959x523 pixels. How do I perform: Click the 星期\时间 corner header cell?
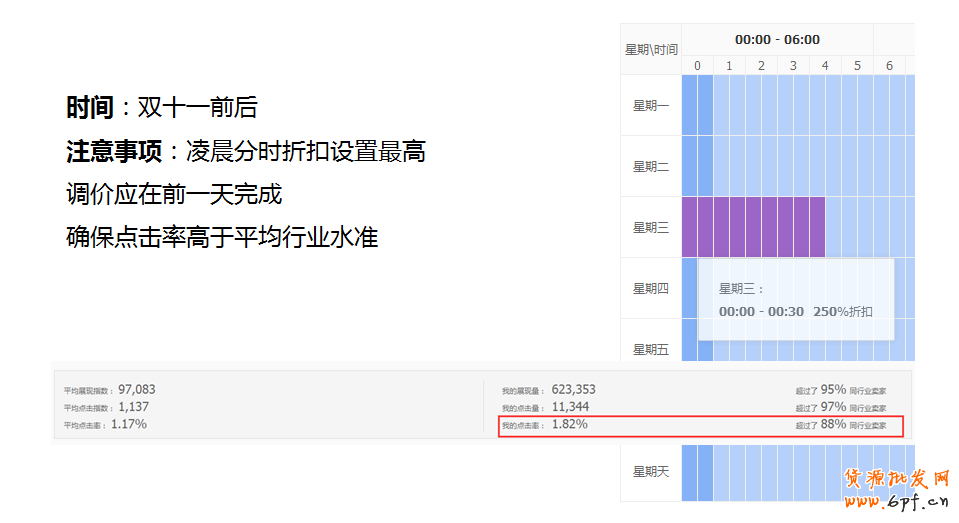coord(651,49)
